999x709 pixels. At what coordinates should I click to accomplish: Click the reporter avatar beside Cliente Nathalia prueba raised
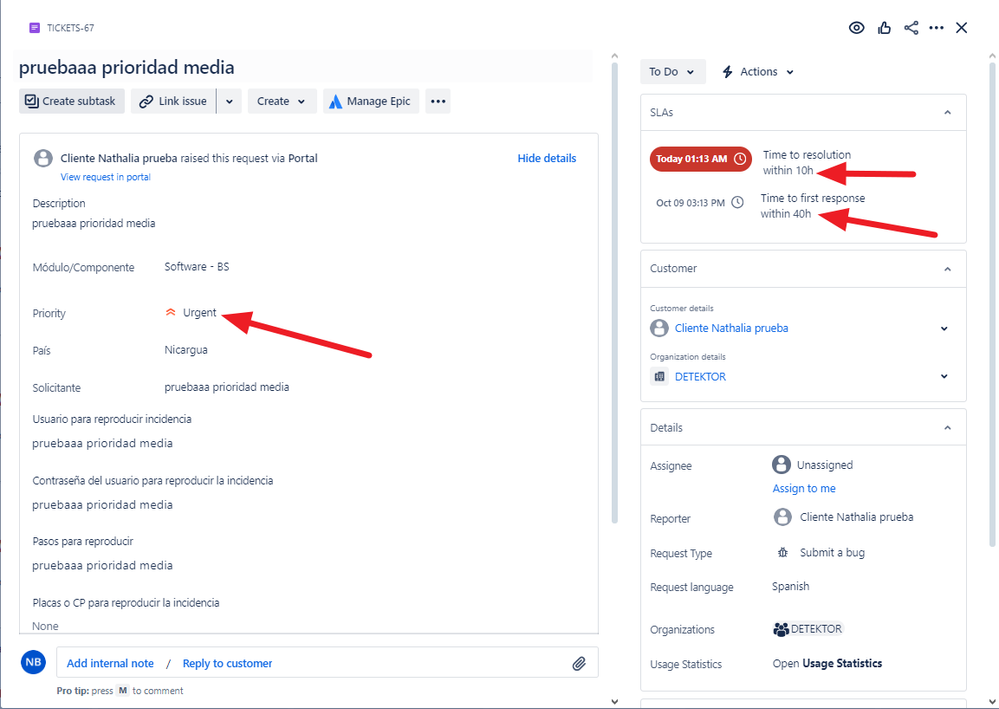(43, 158)
